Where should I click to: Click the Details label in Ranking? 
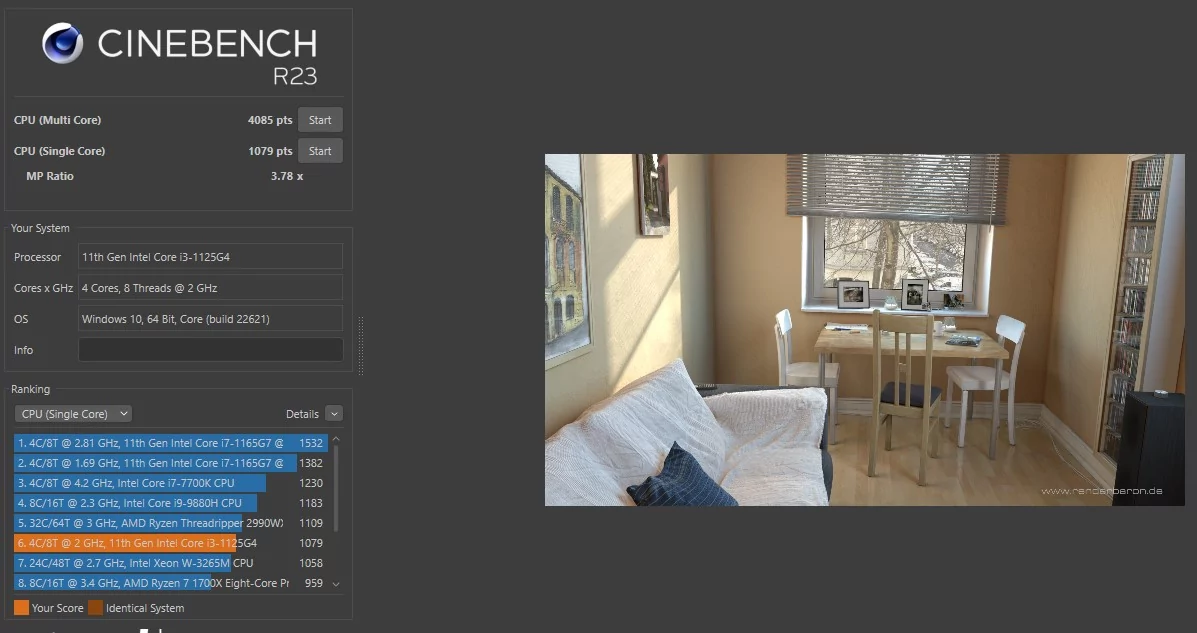(302, 414)
